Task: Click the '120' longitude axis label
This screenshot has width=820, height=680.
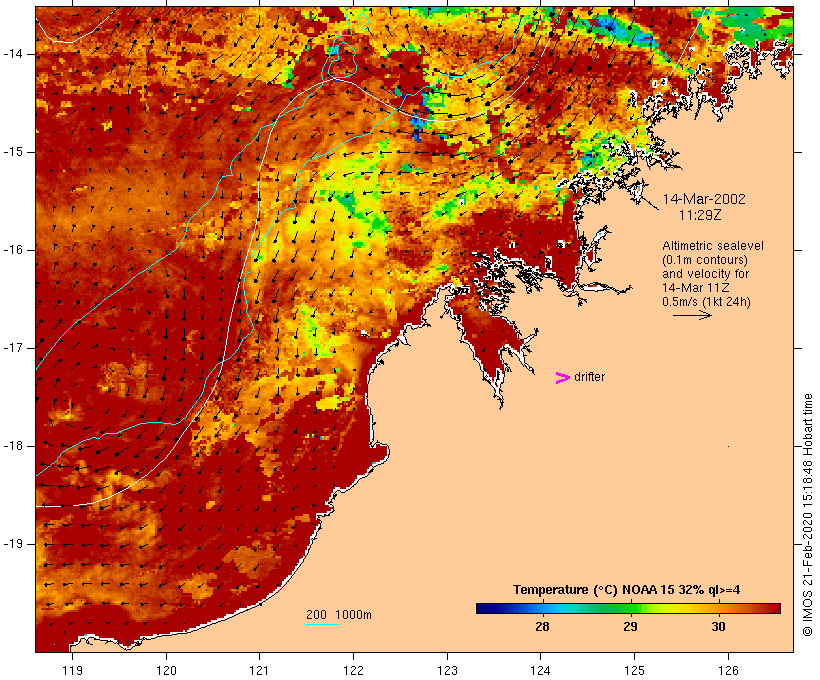Action: [166, 670]
